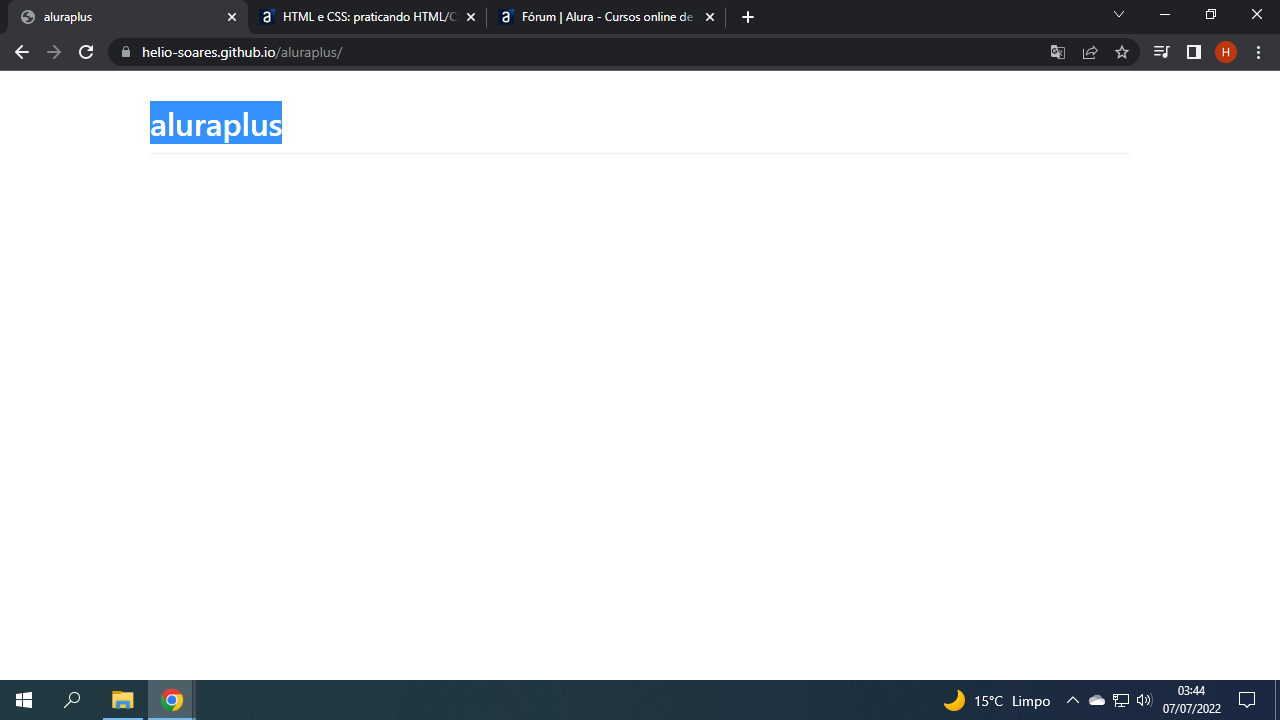Screen dimensions: 1280x720
Task: Switch to HTML e CSS tab
Action: click(x=368, y=17)
